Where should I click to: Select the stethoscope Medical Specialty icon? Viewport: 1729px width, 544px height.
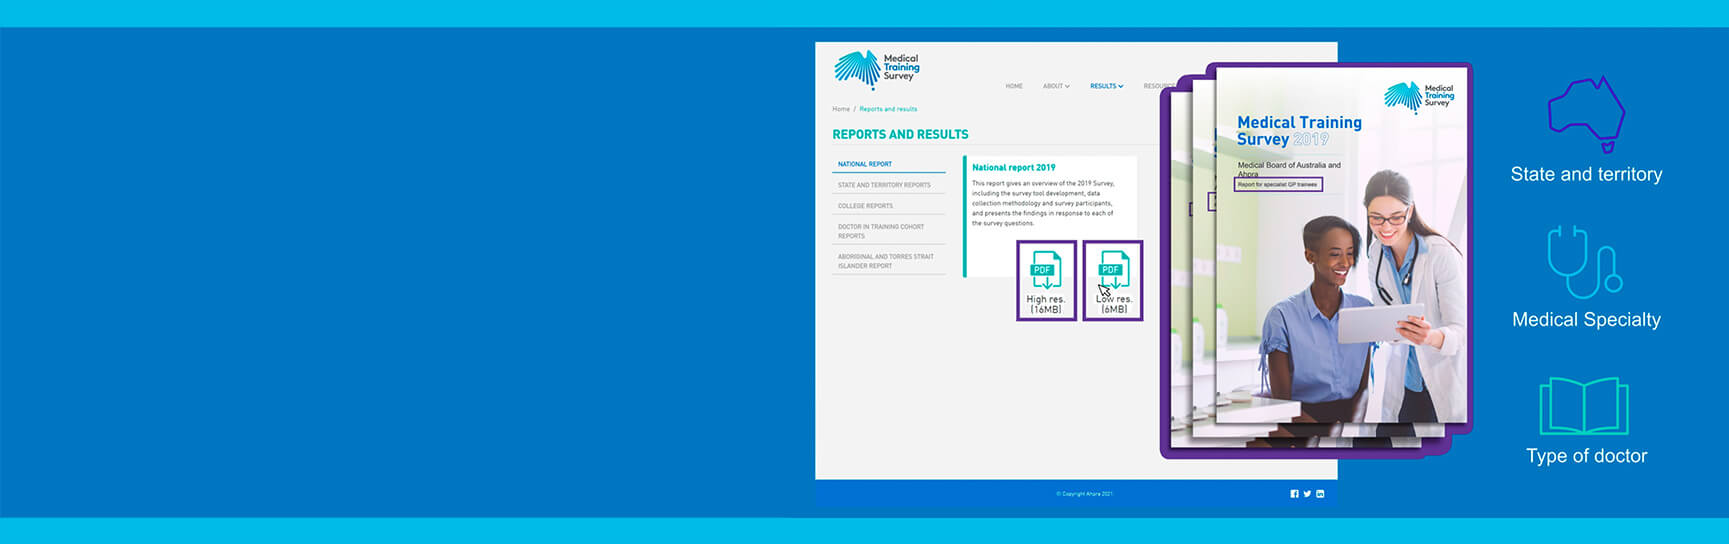pos(1584,262)
